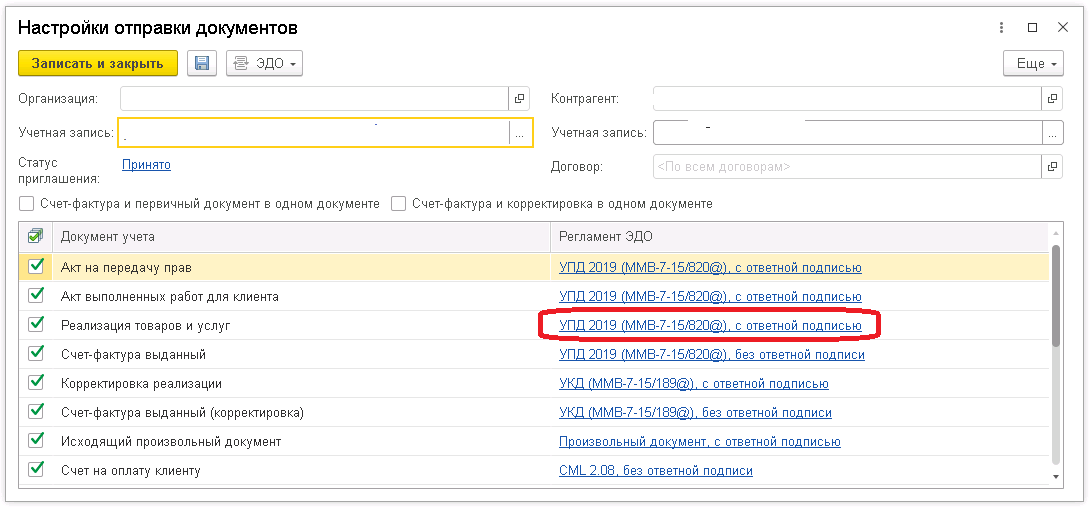
Task: Click the open icon beside Организация field
Action: point(519,99)
